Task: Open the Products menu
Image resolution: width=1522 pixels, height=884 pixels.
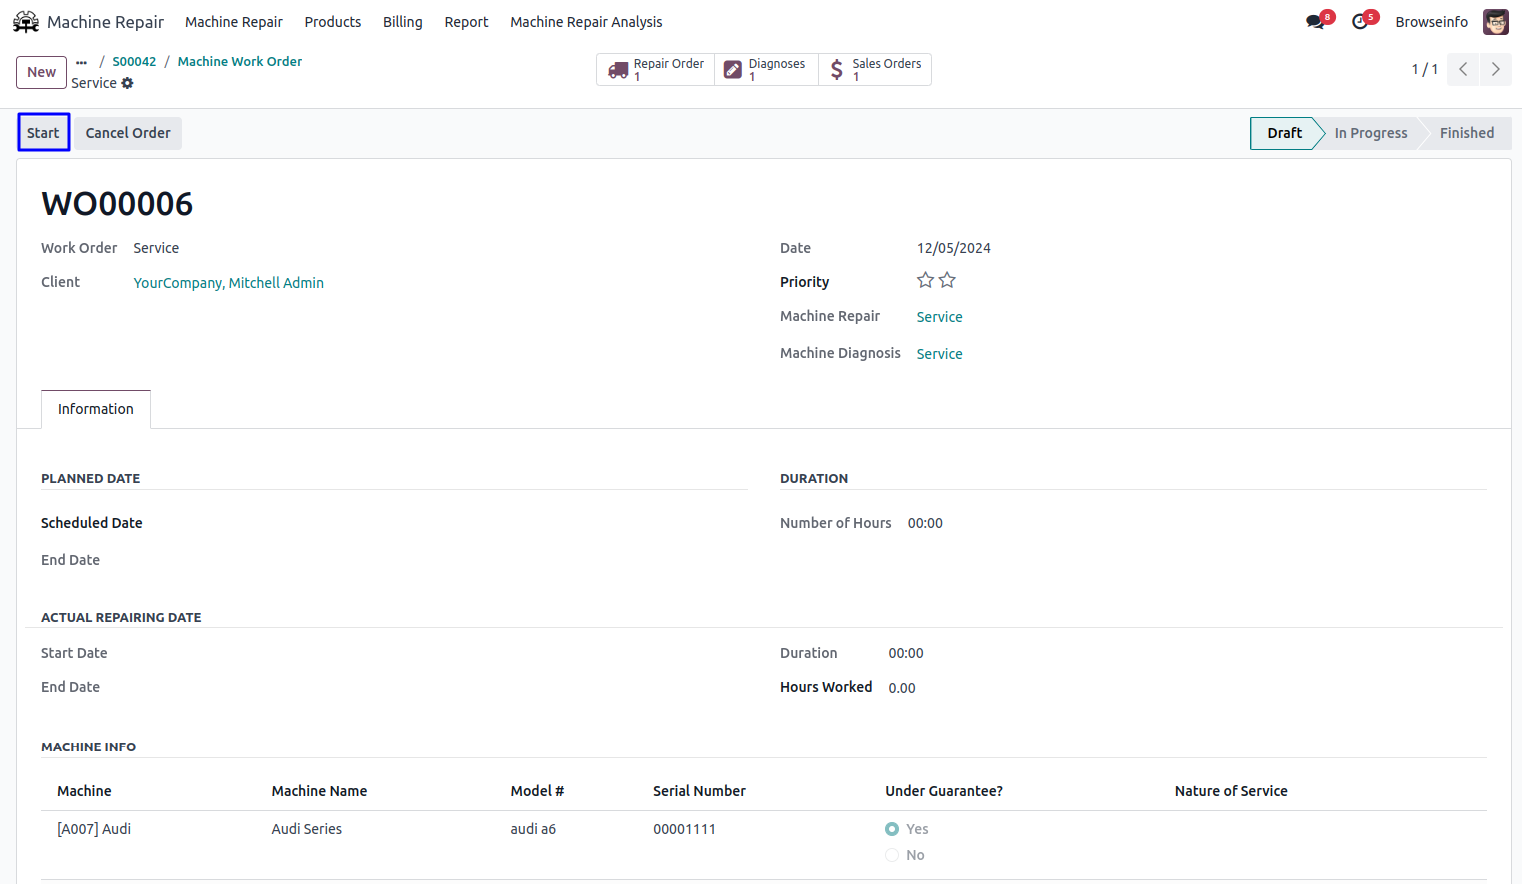Action: click(333, 22)
